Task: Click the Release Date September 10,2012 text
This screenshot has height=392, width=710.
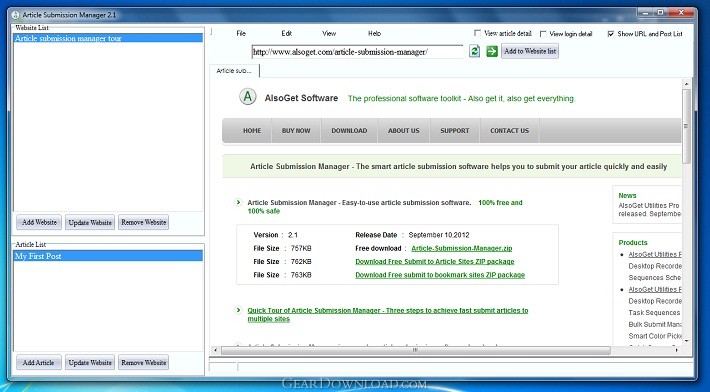Action: pyautogui.click(x=412, y=235)
